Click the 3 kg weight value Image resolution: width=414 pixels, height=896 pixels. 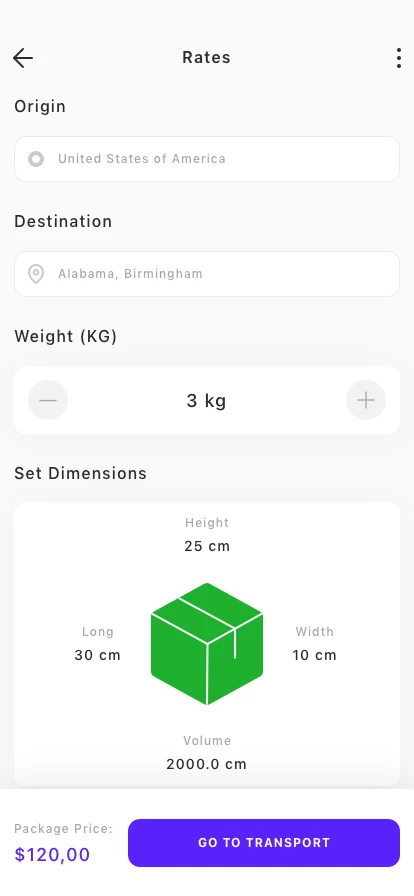(206, 401)
